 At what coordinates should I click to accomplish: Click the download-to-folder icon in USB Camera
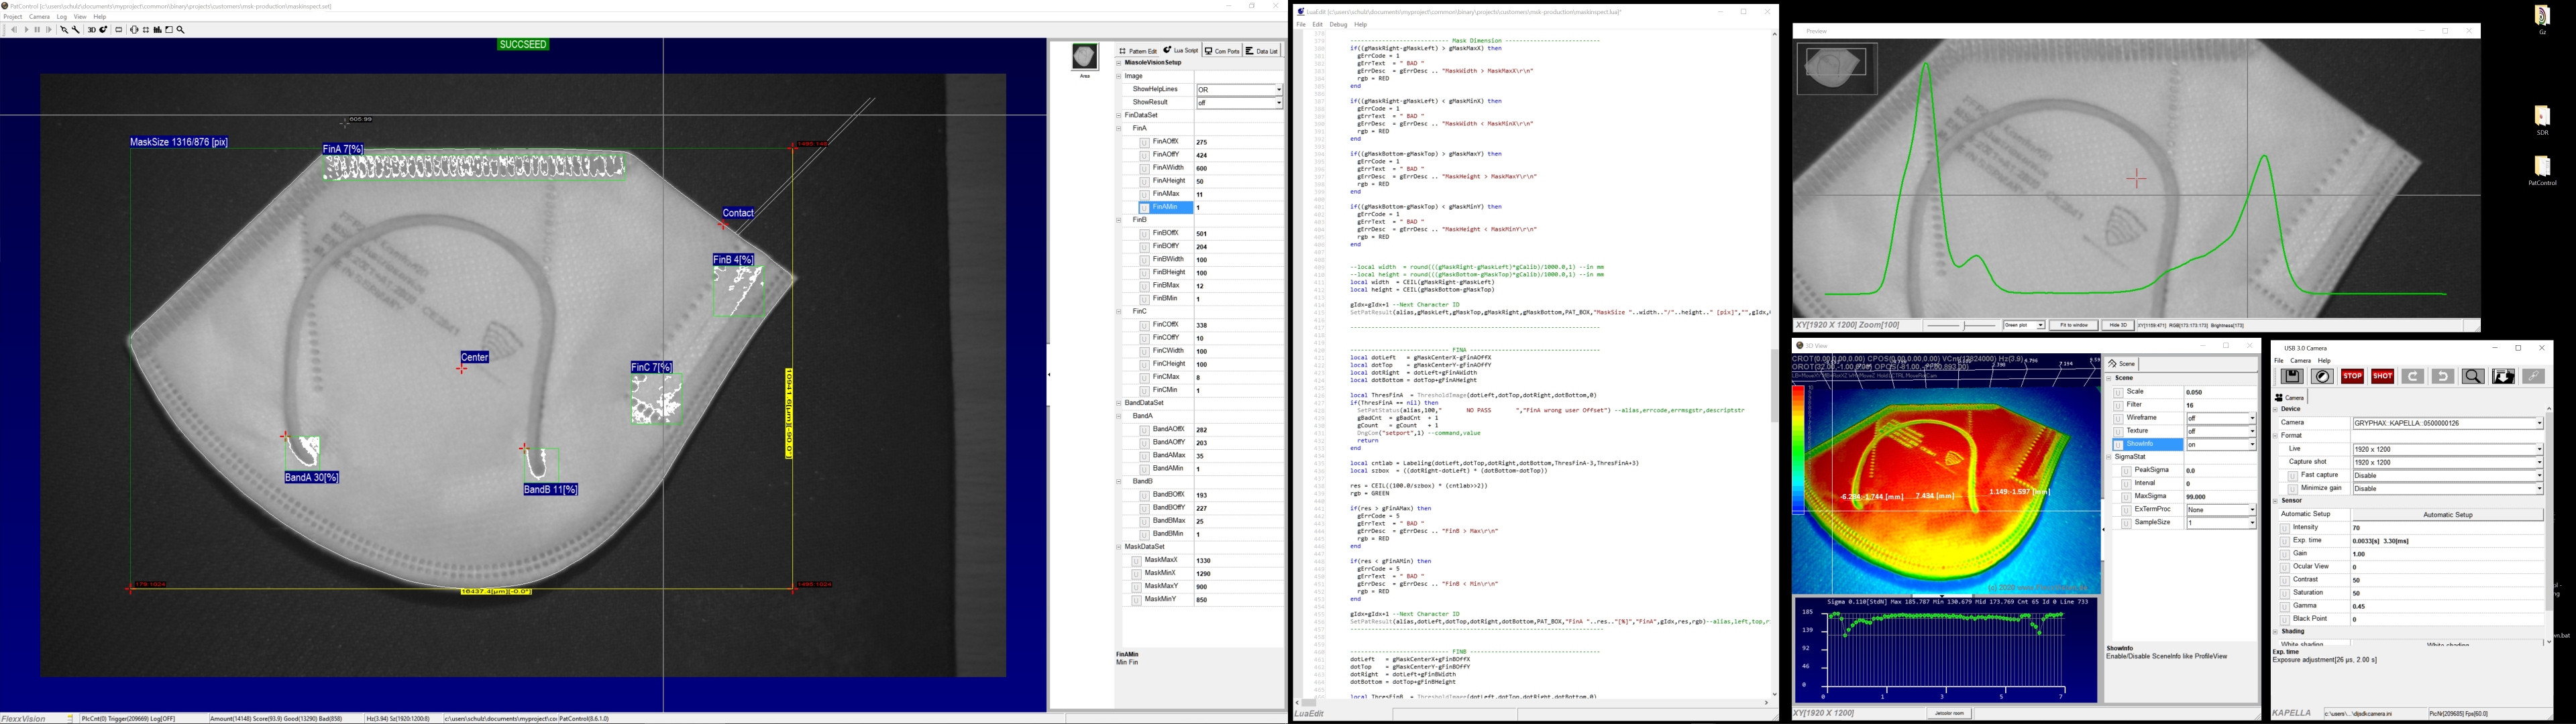click(2503, 377)
